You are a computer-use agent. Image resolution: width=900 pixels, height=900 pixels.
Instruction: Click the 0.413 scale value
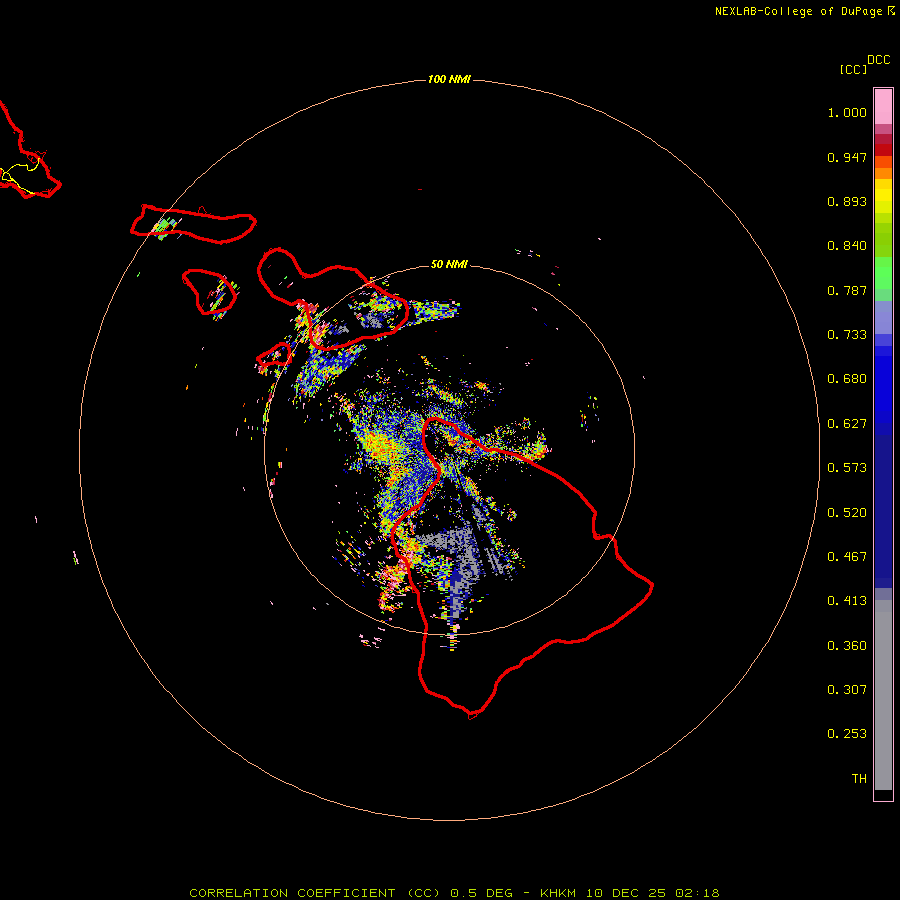[x=847, y=601]
